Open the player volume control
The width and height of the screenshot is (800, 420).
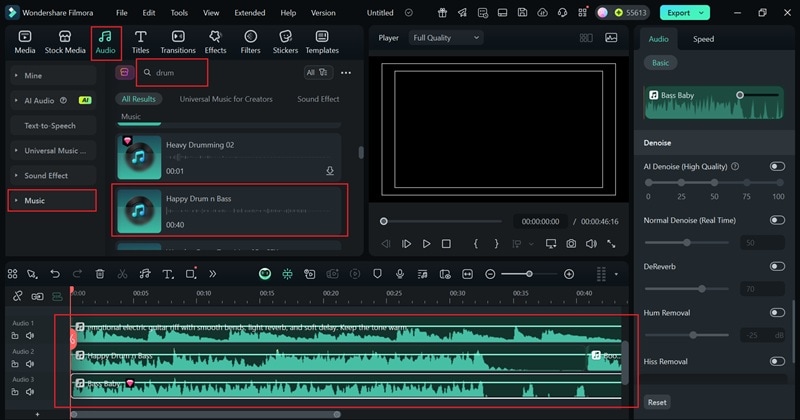click(x=591, y=244)
